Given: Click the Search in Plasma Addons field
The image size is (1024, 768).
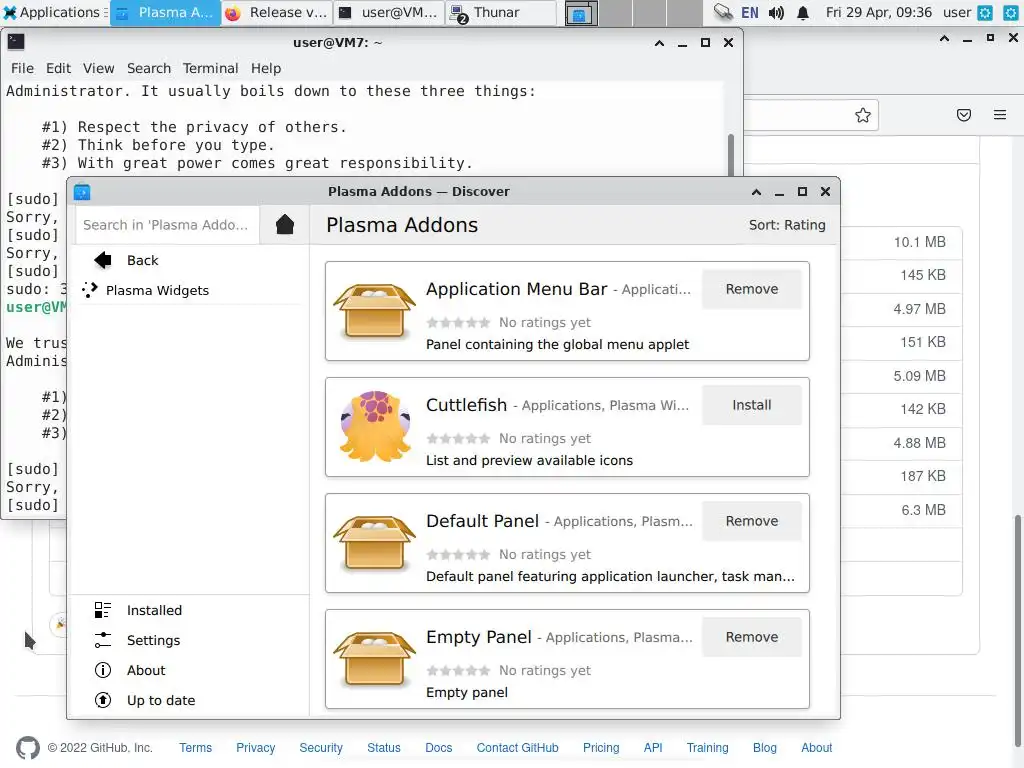Looking at the screenshot, I should 167,225.
